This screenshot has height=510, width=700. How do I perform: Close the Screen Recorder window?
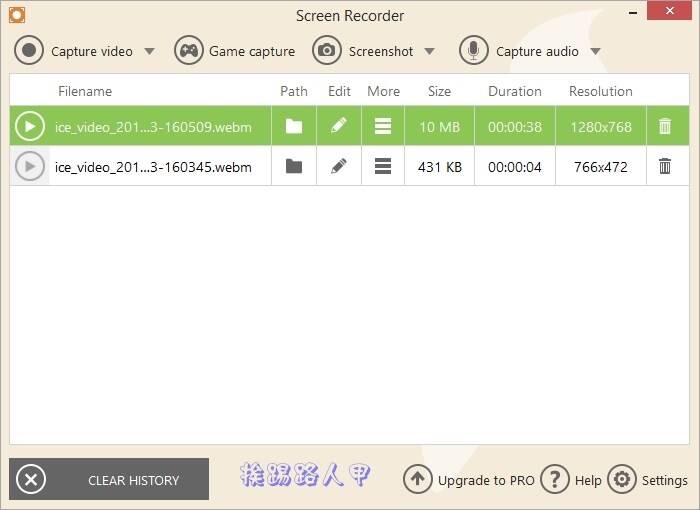[x=669, y=10]
